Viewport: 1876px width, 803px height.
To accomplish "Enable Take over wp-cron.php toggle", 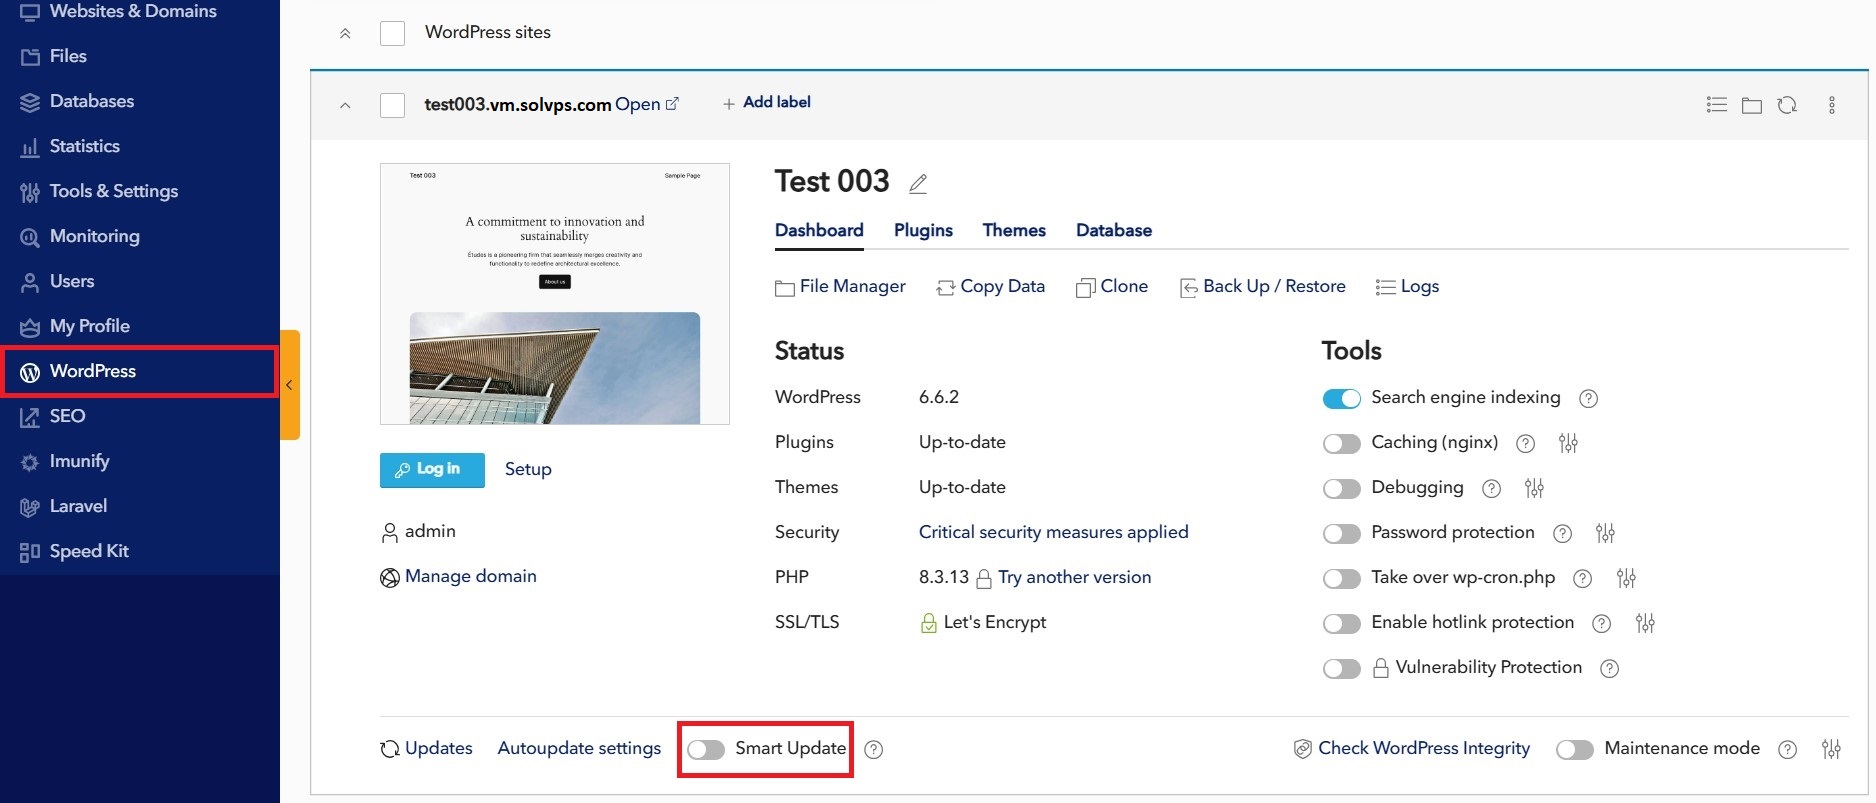I will (1341, 579).
